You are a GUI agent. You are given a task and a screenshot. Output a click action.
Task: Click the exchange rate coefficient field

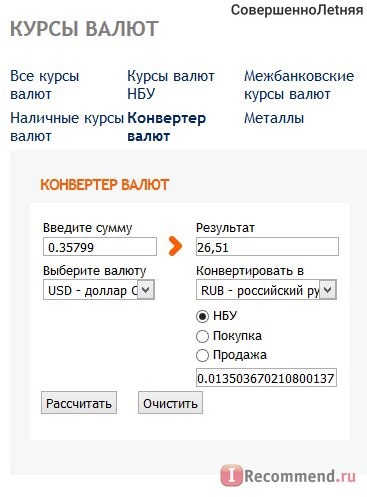pos(266,378)
